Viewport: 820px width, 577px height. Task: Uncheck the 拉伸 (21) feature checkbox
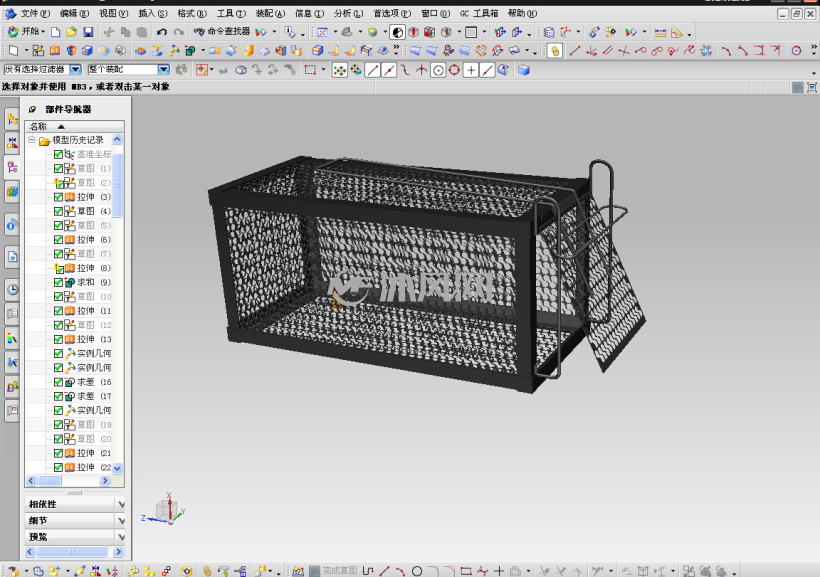[59, 453]
